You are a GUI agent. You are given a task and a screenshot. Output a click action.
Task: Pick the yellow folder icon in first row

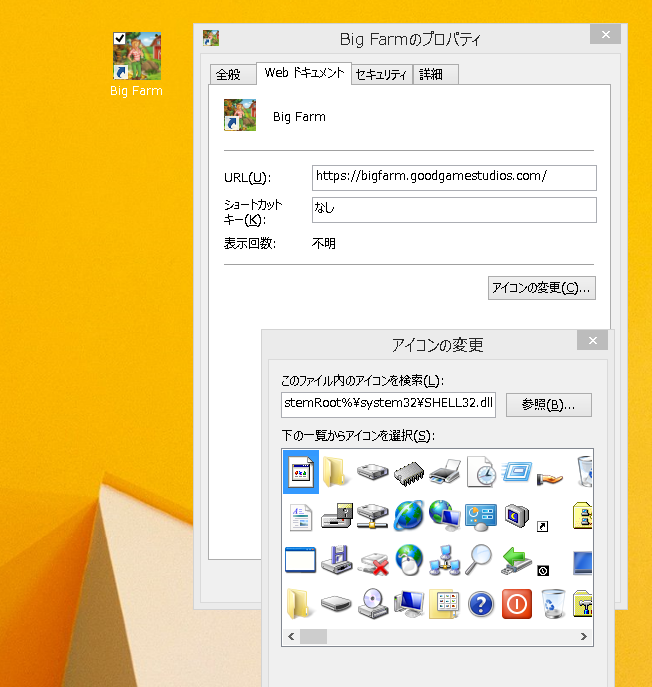point(336,472)
